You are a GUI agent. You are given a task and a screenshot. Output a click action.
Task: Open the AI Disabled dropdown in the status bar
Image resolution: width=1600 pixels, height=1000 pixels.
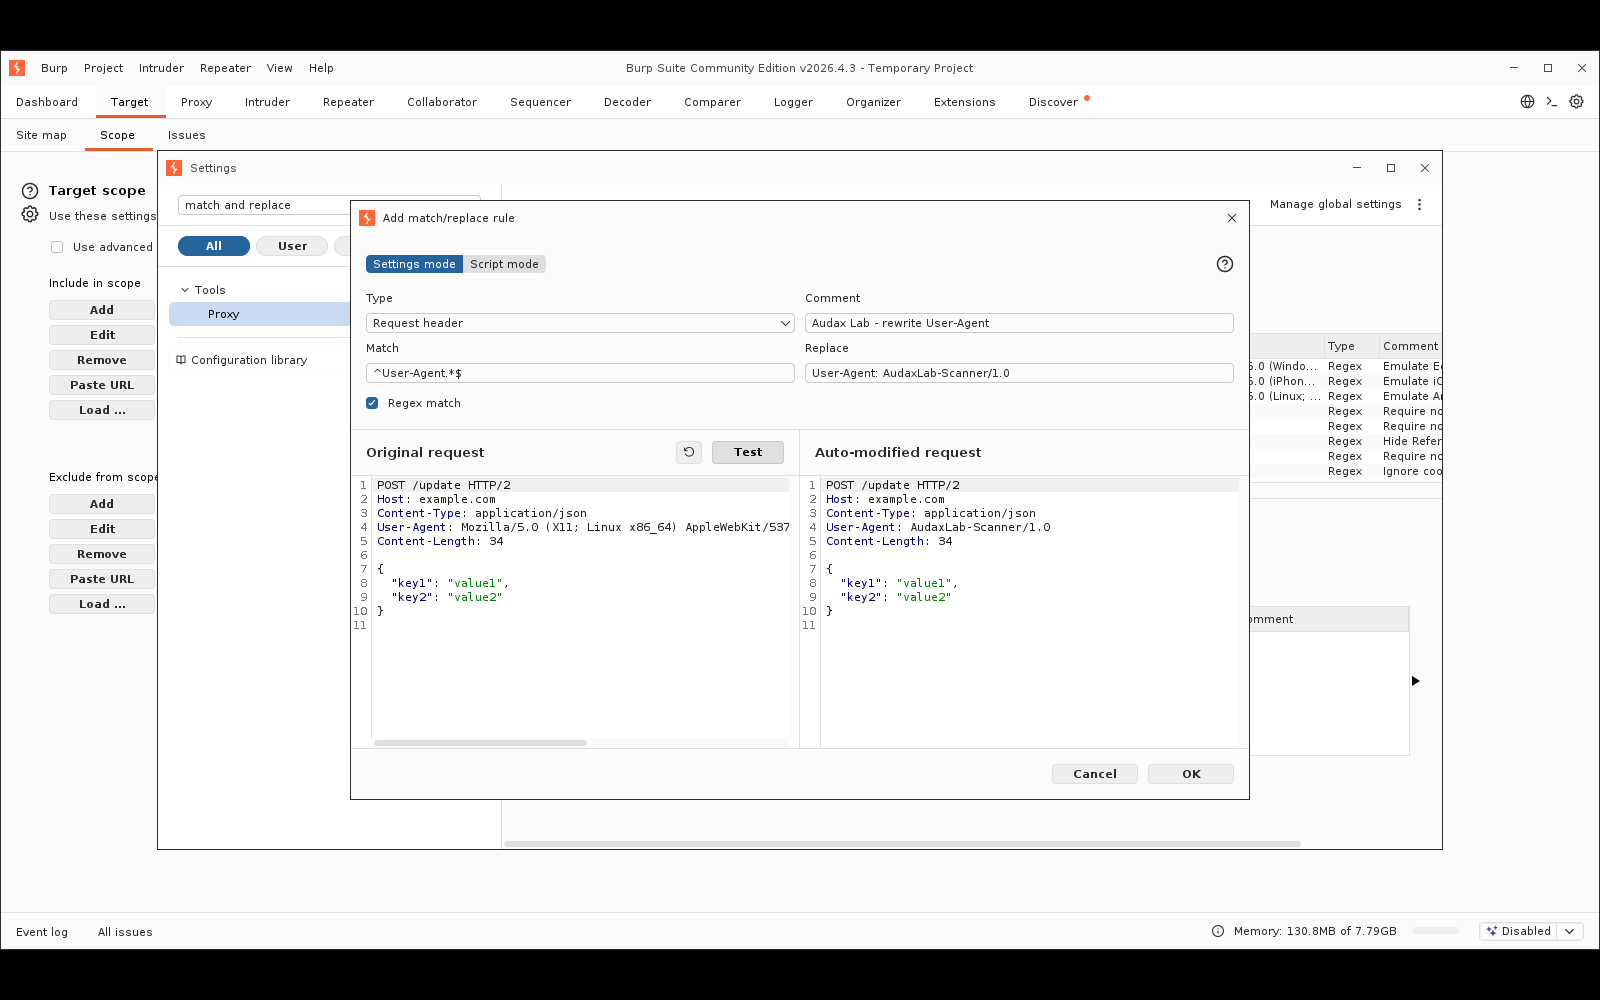coord(1531,931)
